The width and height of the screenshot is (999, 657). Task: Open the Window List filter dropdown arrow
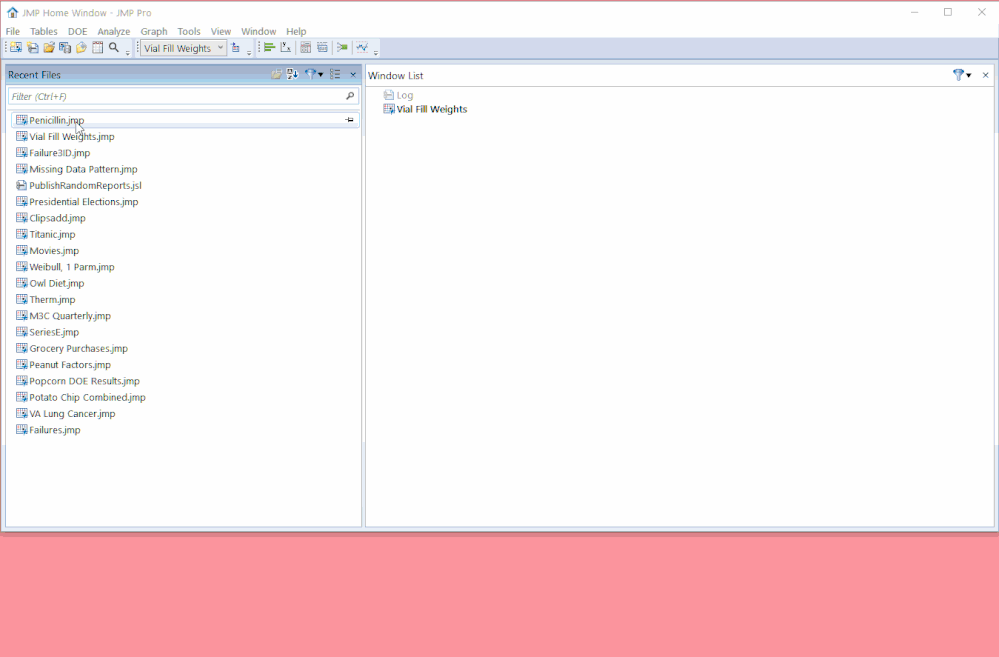[x=968, y=76]
